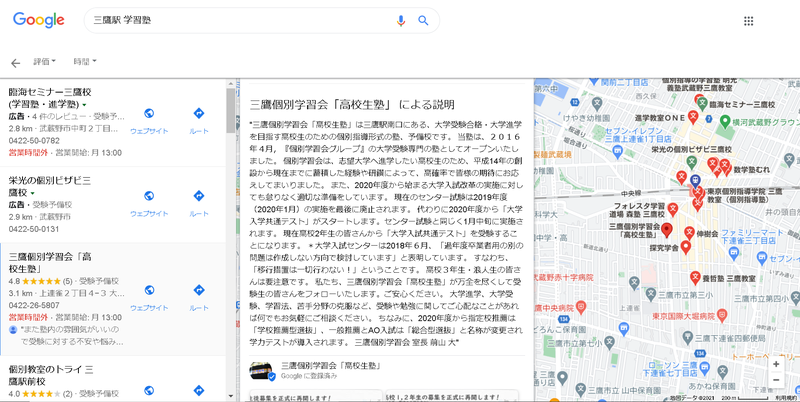Image resolution: width=800 pixels, height=402 pixels.
Task: Click the 横河武蔵野グラウンド green pin
Action: click(x=725, y=121)
